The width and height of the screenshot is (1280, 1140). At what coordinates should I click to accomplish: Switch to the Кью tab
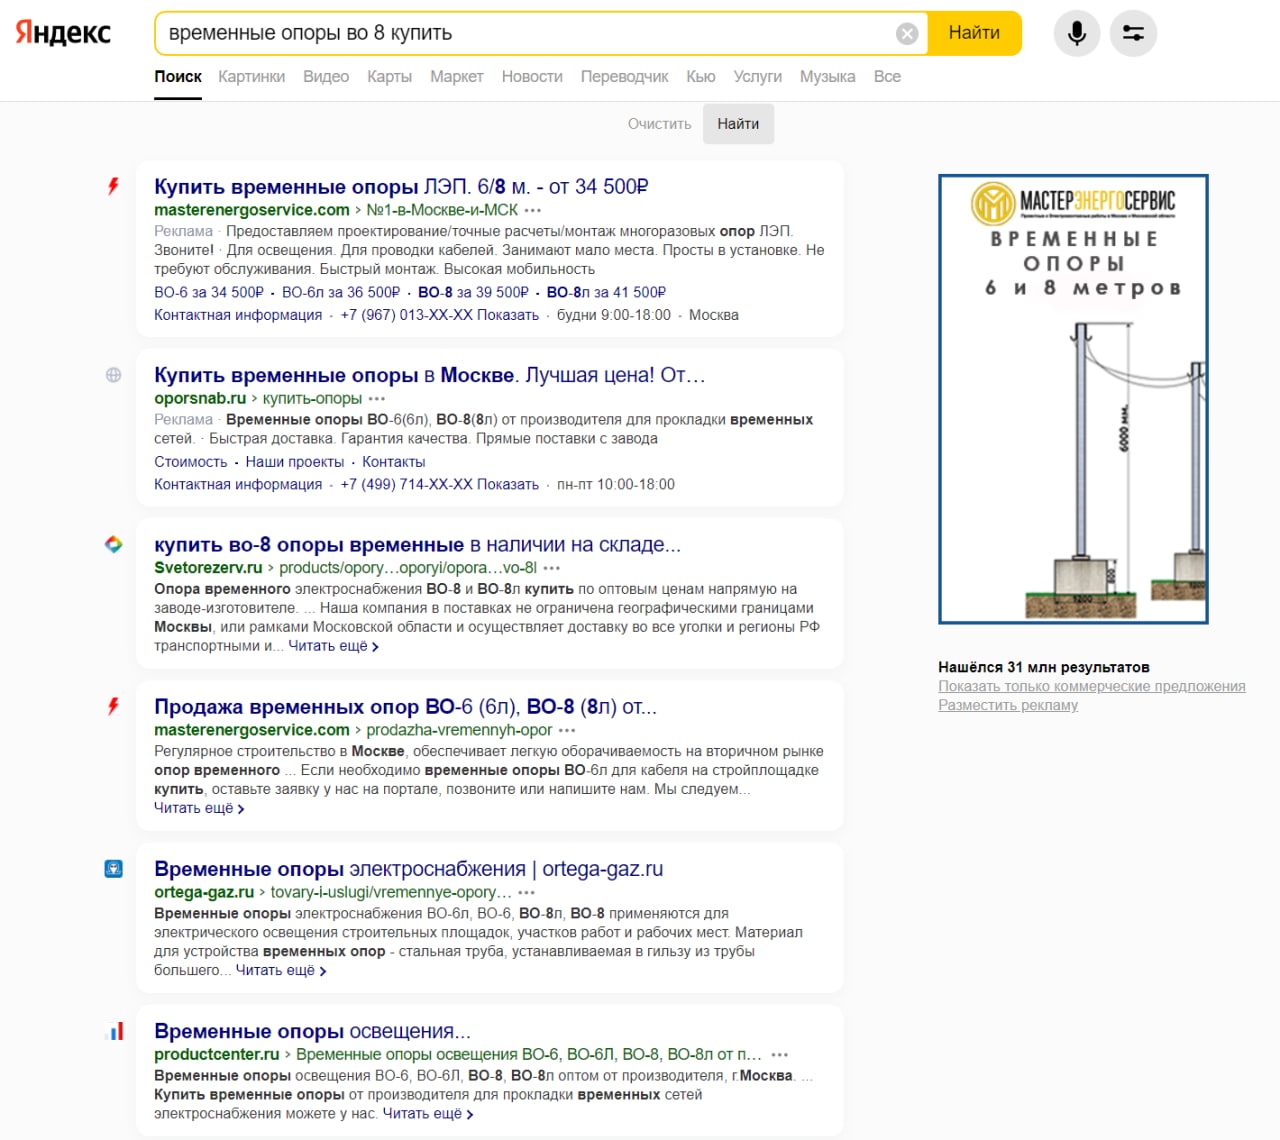(701, 76)
